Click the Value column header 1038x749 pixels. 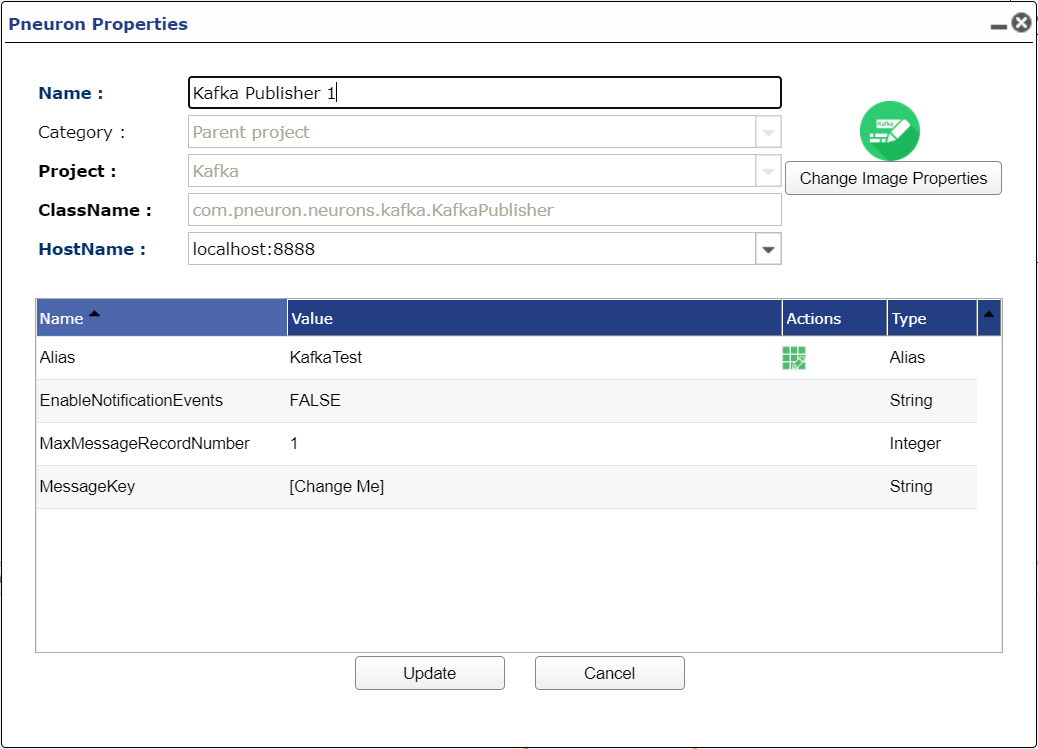point(535,318)
